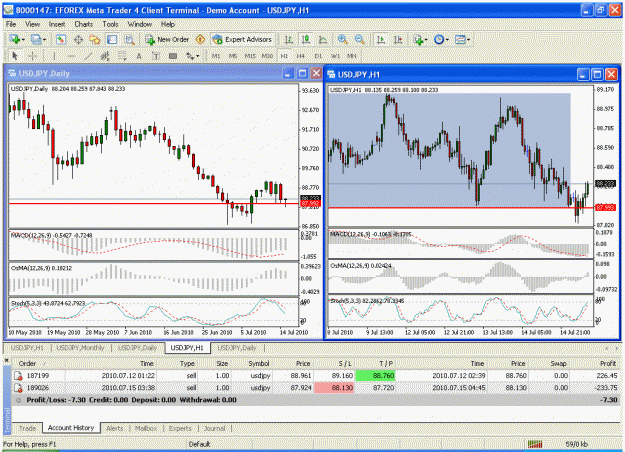Toggle the Data Window crosshair-circle icon
Viewport: 625px width, 452px height.
pos(78,39)
